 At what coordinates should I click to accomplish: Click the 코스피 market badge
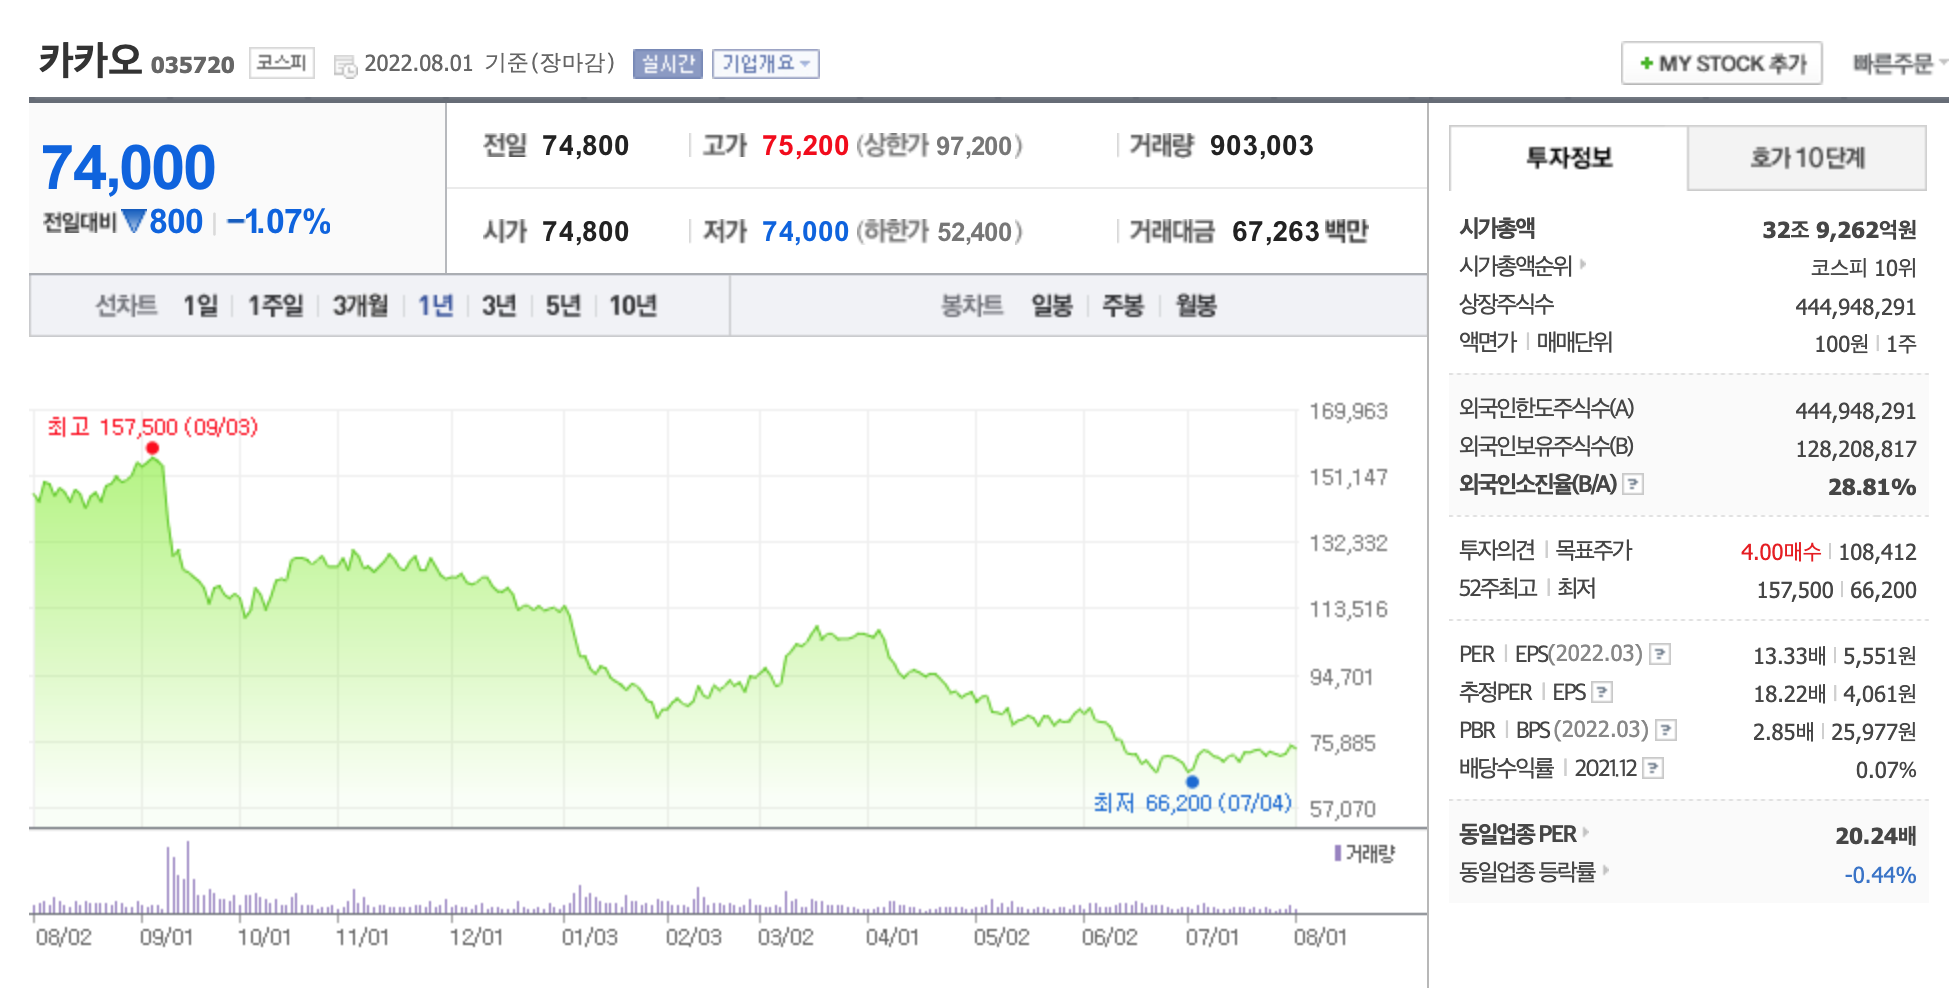[282, 63]
